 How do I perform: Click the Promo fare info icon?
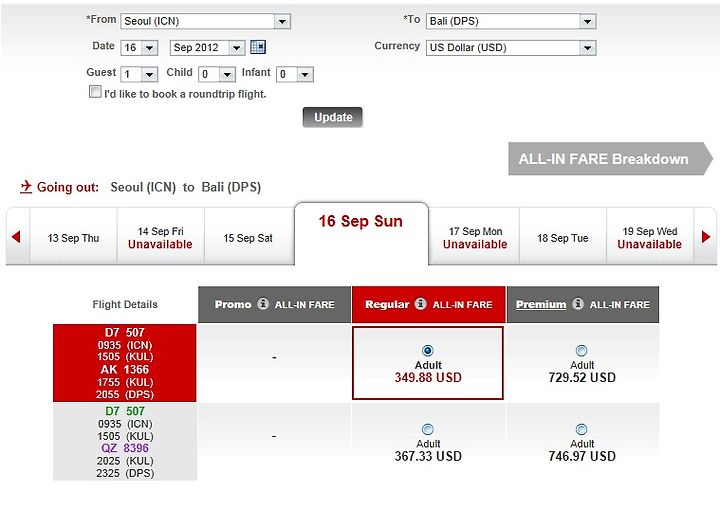coord(263,304)
